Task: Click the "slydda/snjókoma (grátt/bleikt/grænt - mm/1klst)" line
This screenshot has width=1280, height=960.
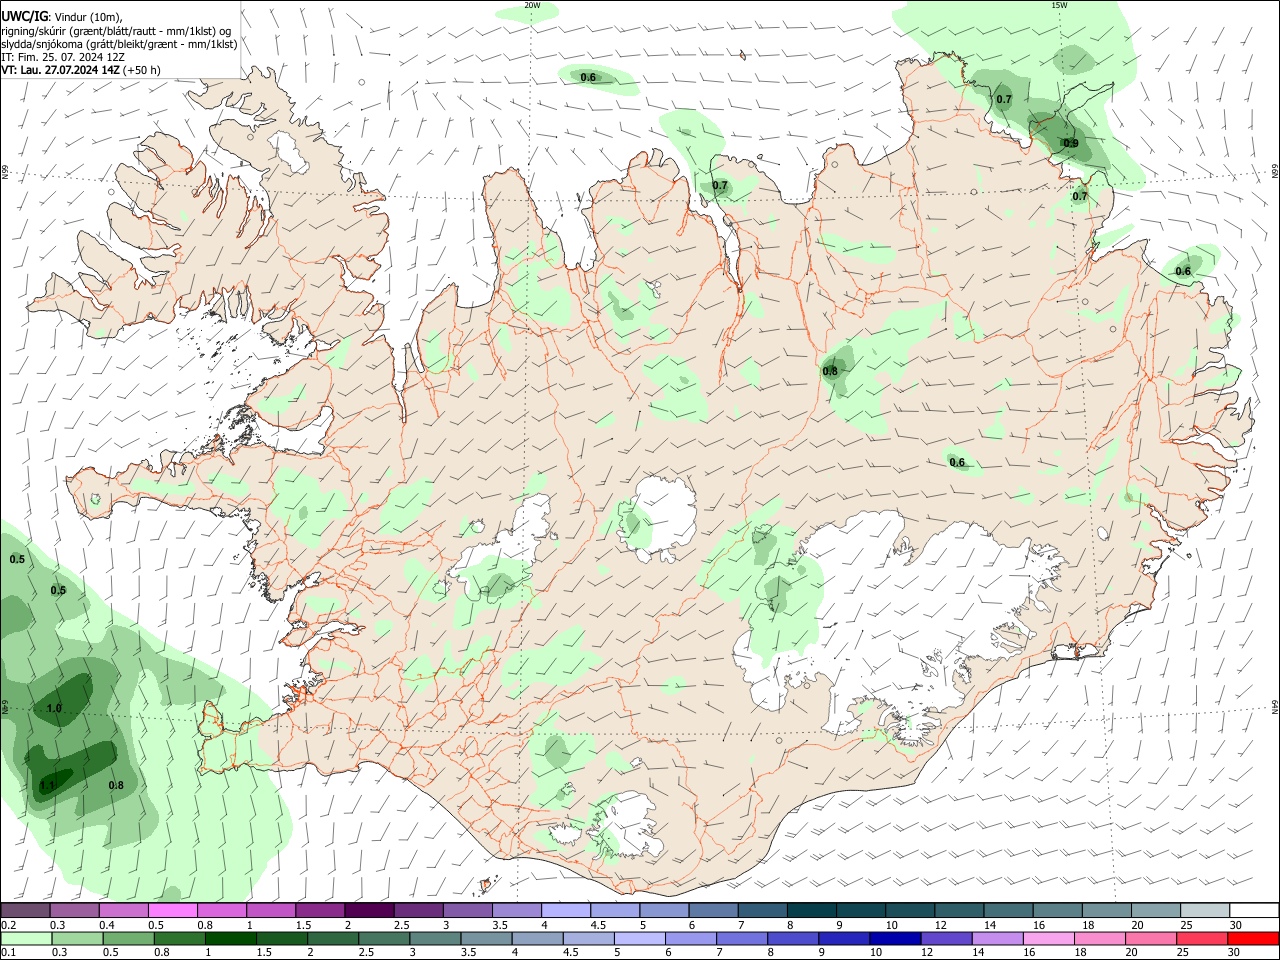Action: [x=119, y=44]
